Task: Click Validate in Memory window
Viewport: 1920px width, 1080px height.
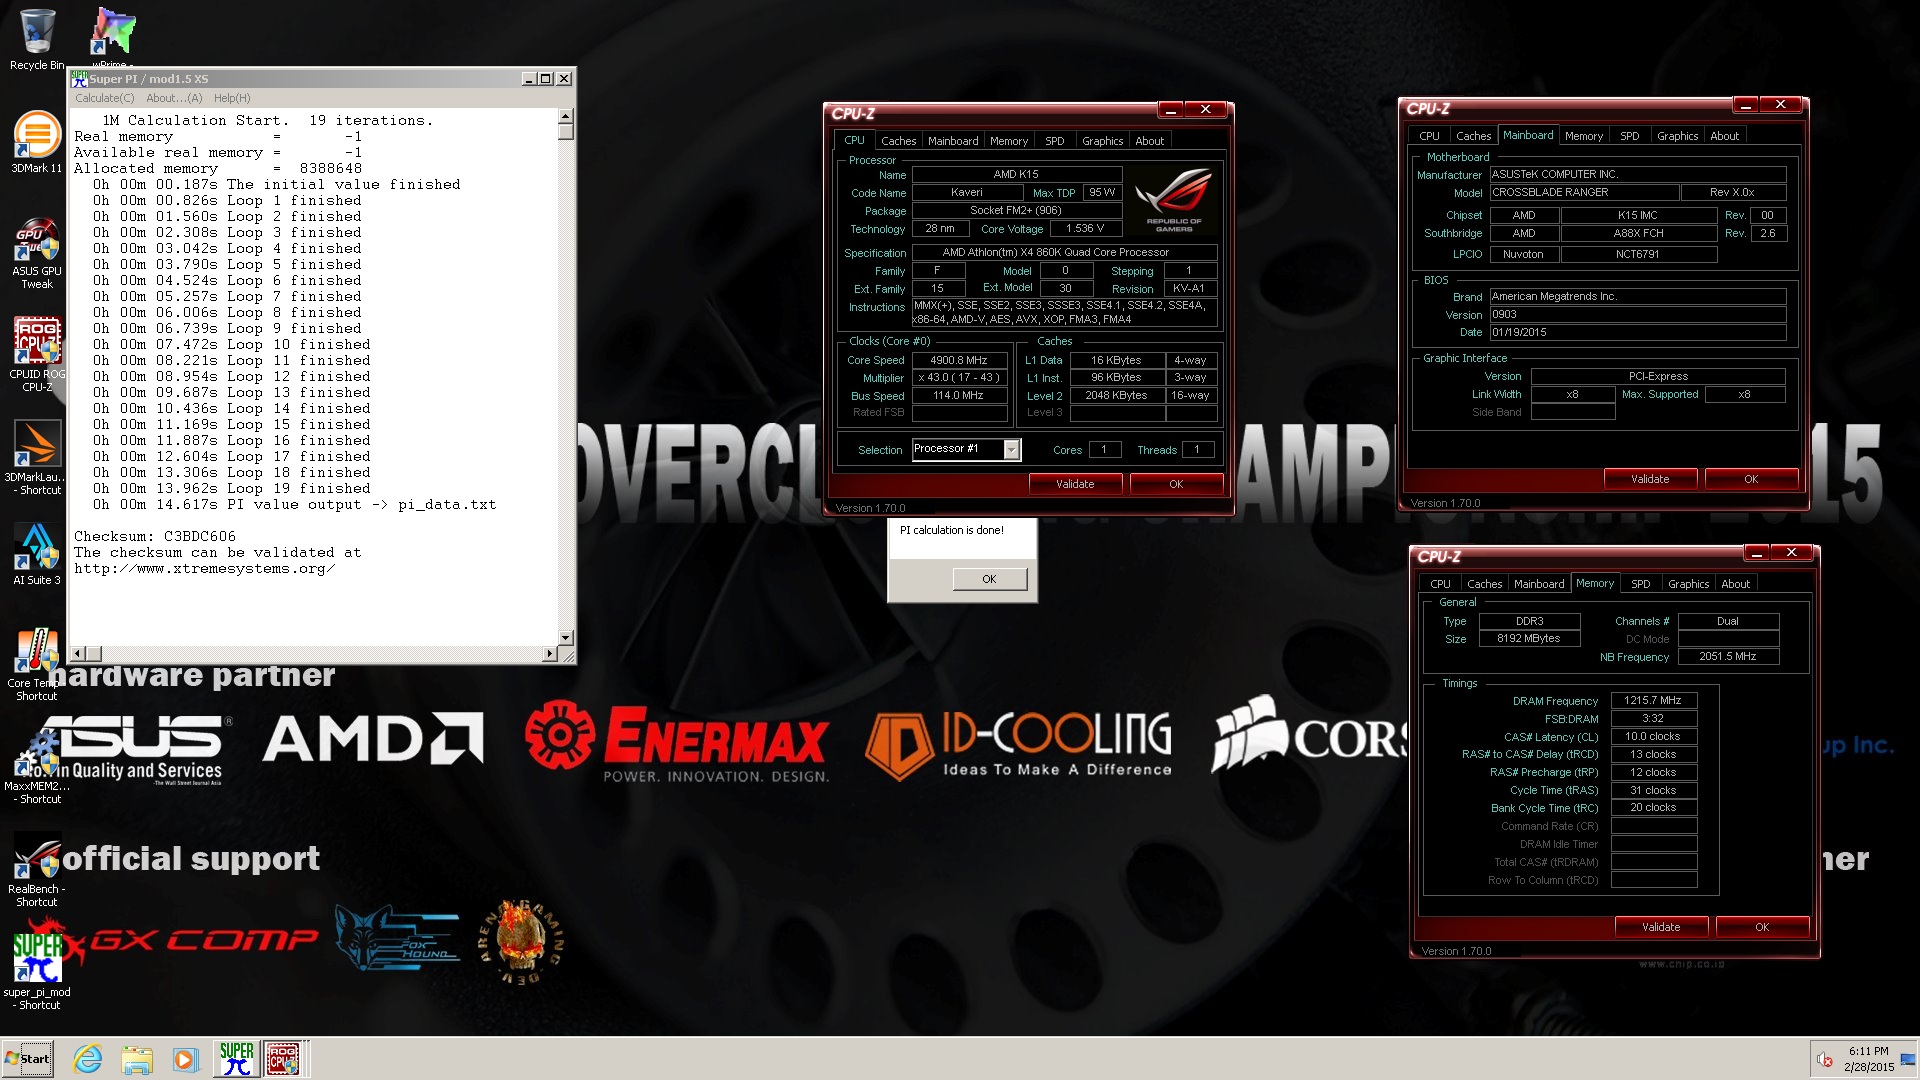Action: click(x=1661, y=927)
